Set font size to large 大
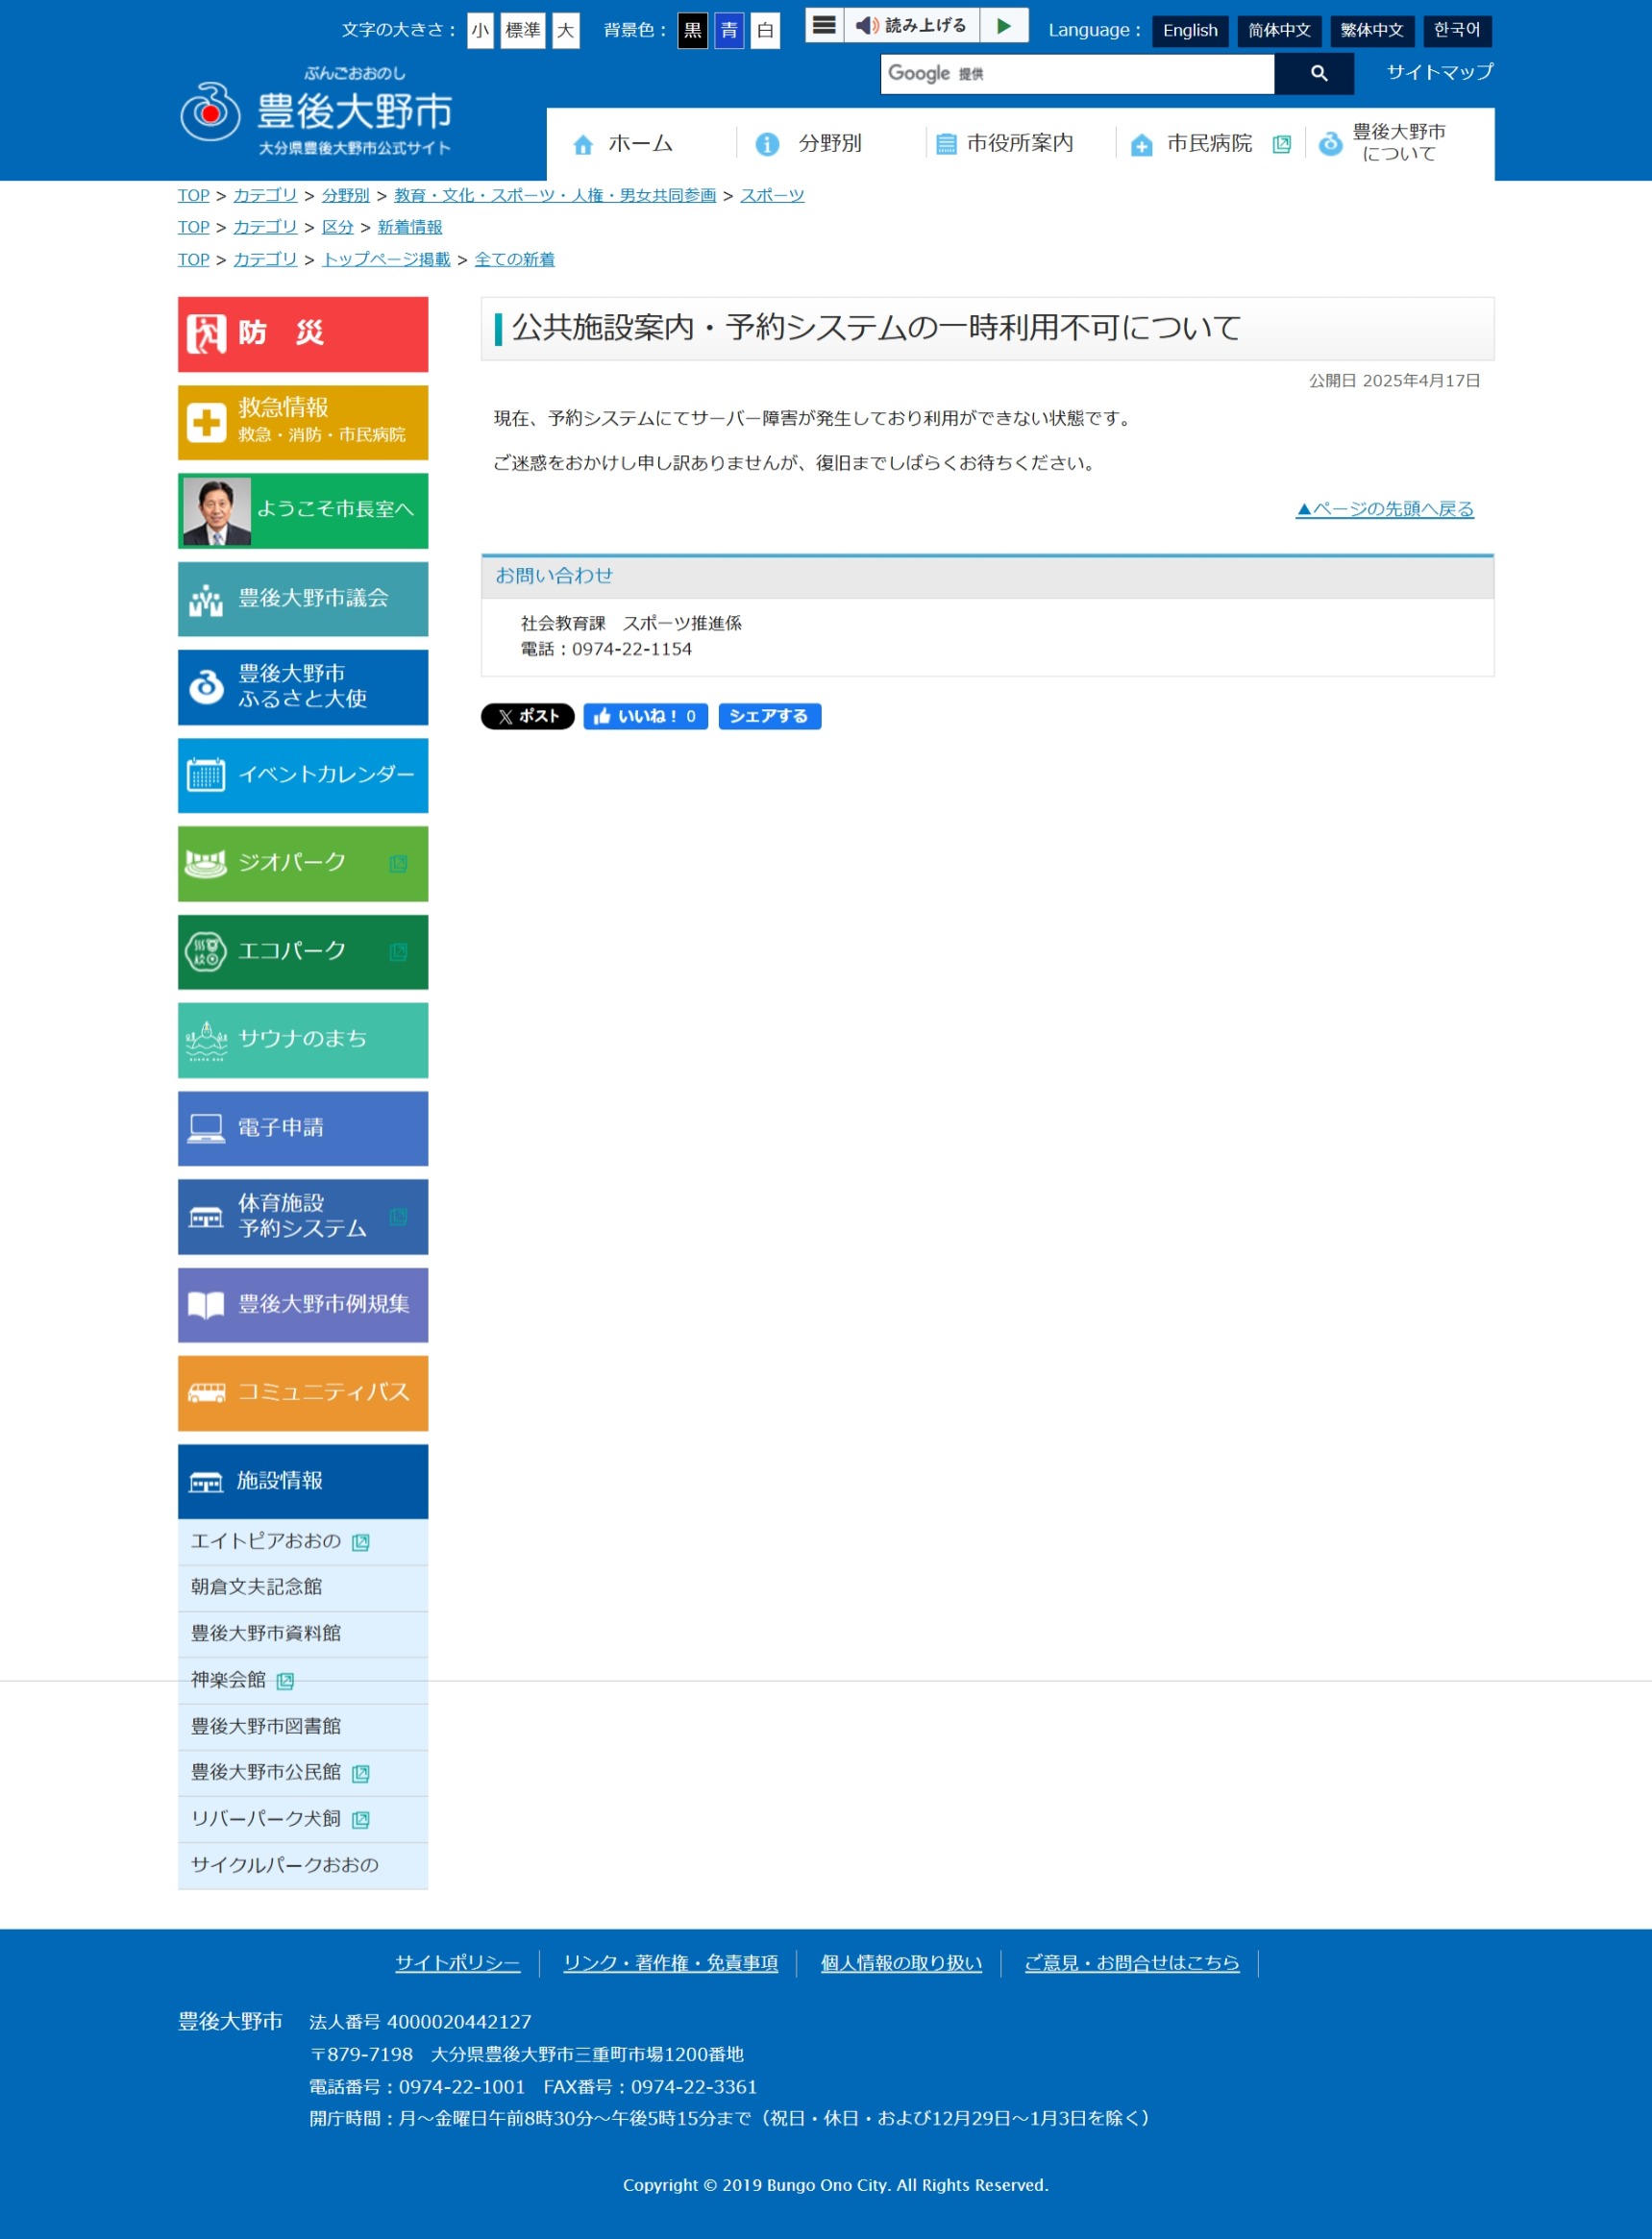1652x2239 pixels. (566, 30)
